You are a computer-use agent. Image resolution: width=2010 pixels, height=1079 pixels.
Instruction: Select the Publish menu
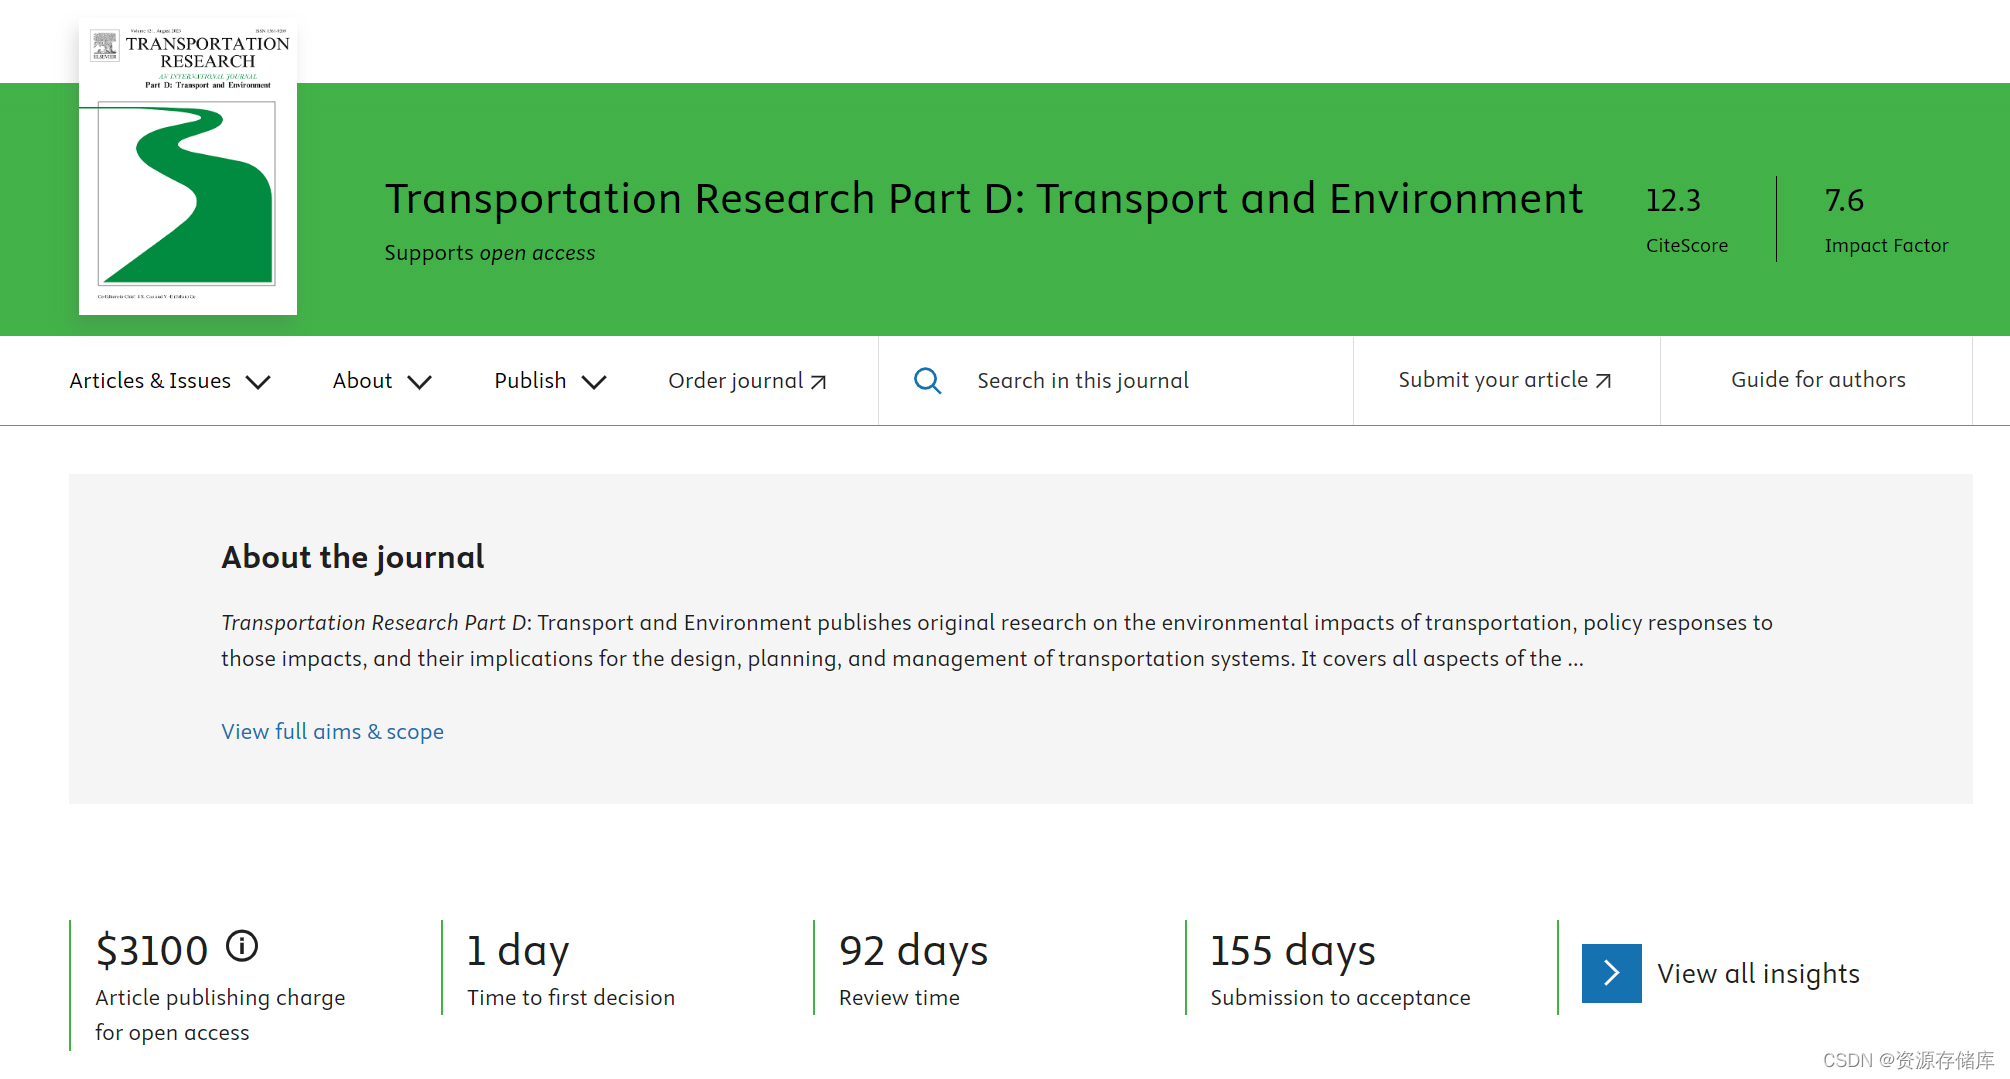530,380
